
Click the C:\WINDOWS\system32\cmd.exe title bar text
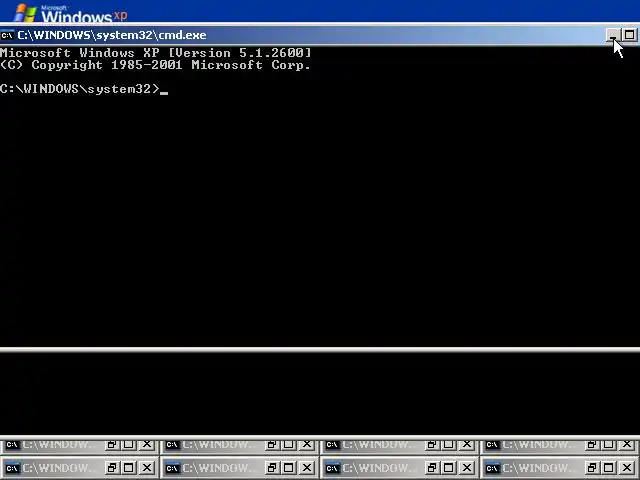[x=112, y=35]
